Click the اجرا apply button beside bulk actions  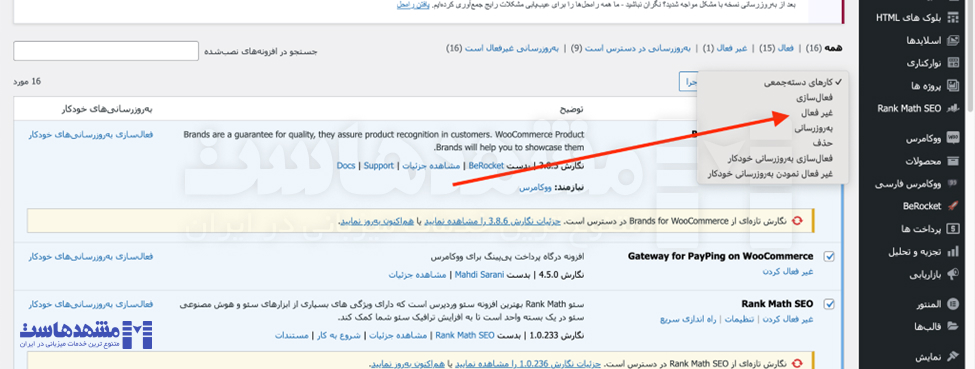(689, 82)
